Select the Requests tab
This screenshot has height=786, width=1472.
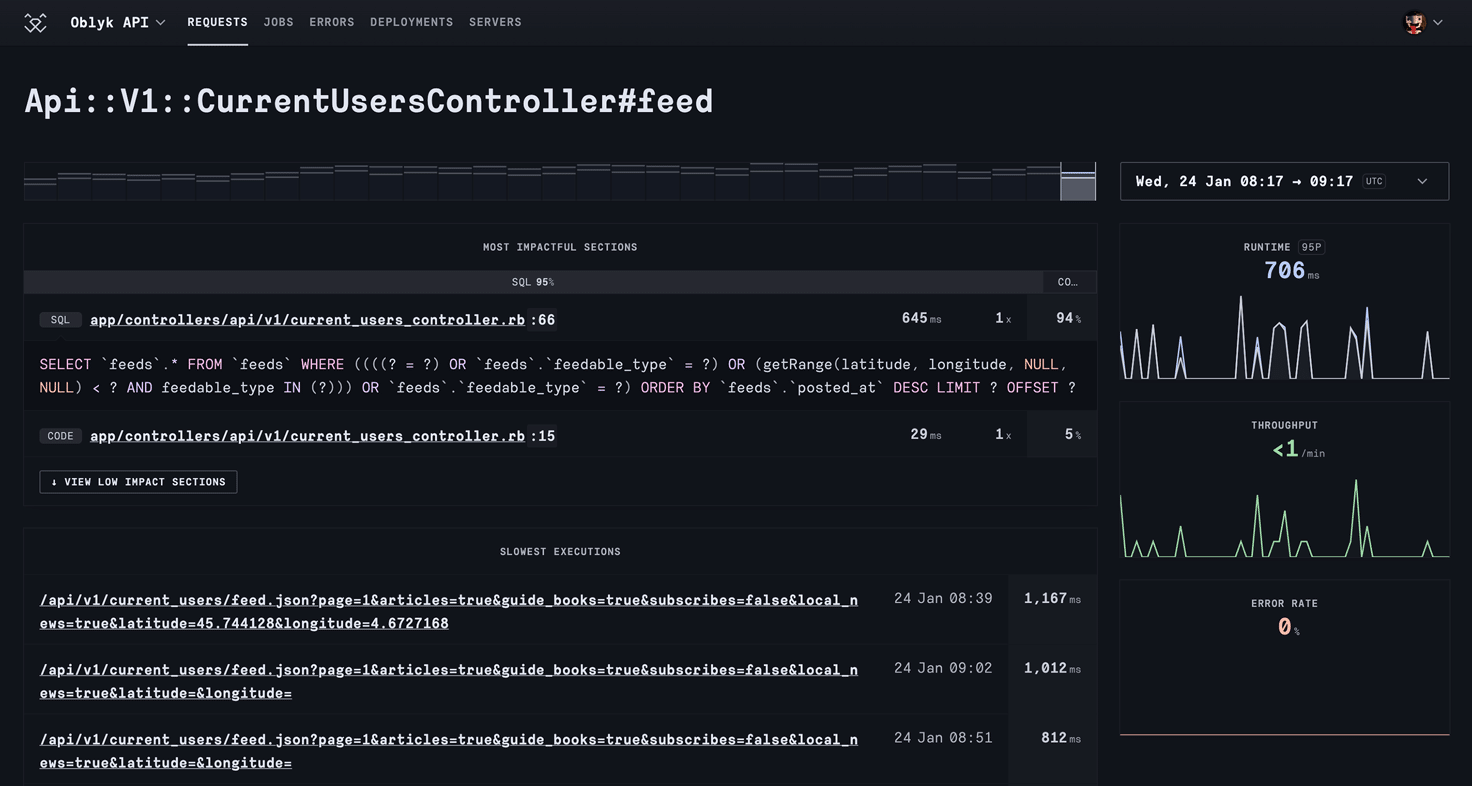coord(217,22)
